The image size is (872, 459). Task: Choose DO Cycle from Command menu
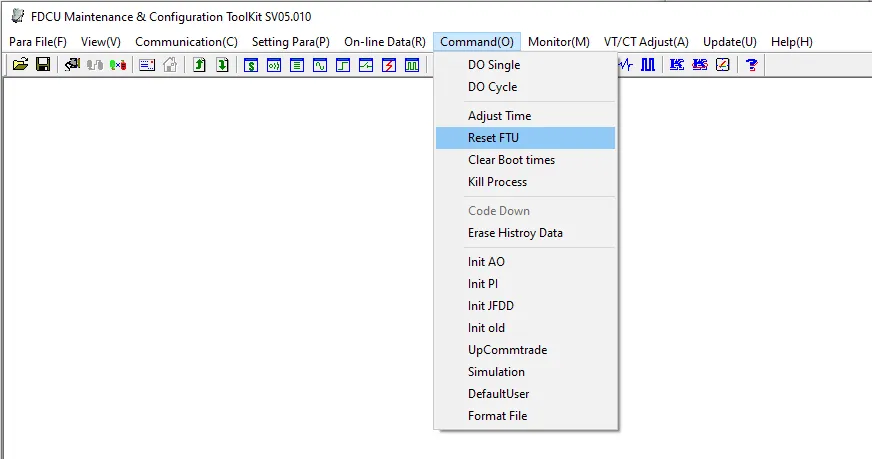(526, 87)
